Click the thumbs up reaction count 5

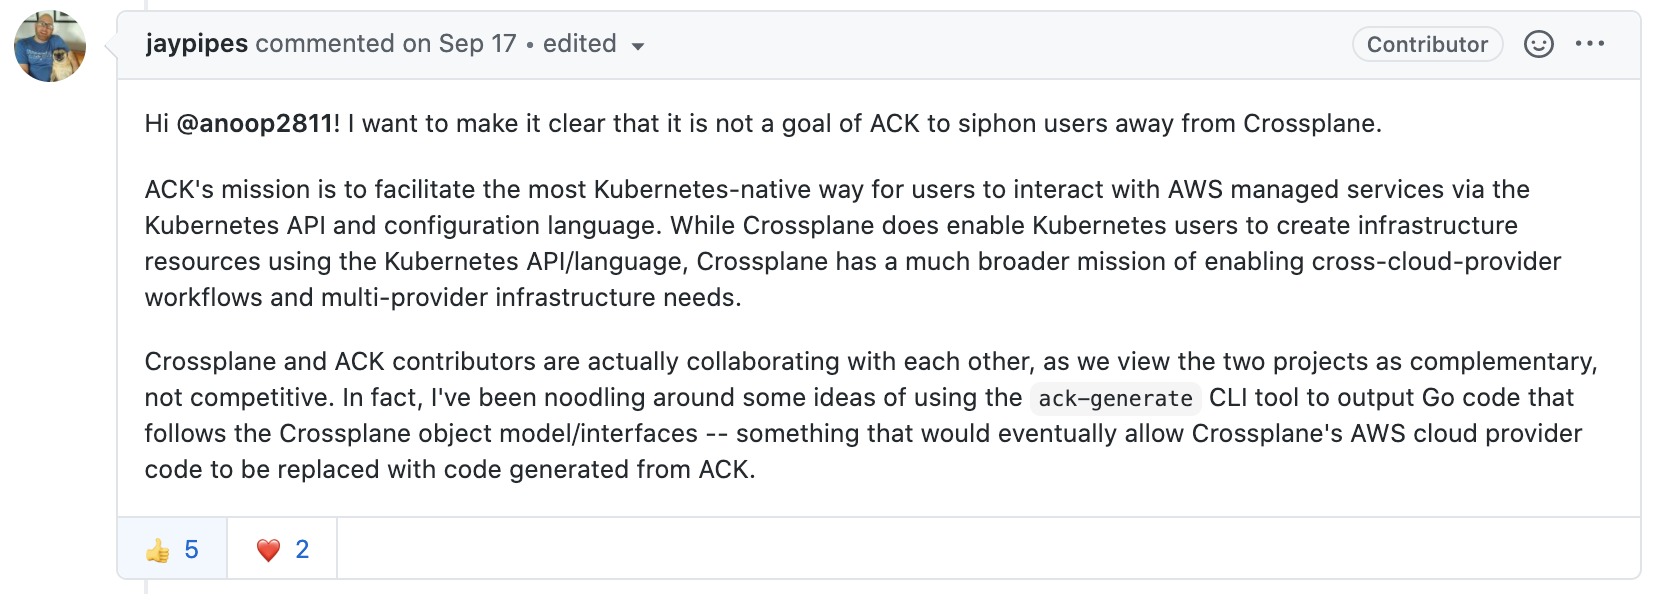[x=191, y=550]
